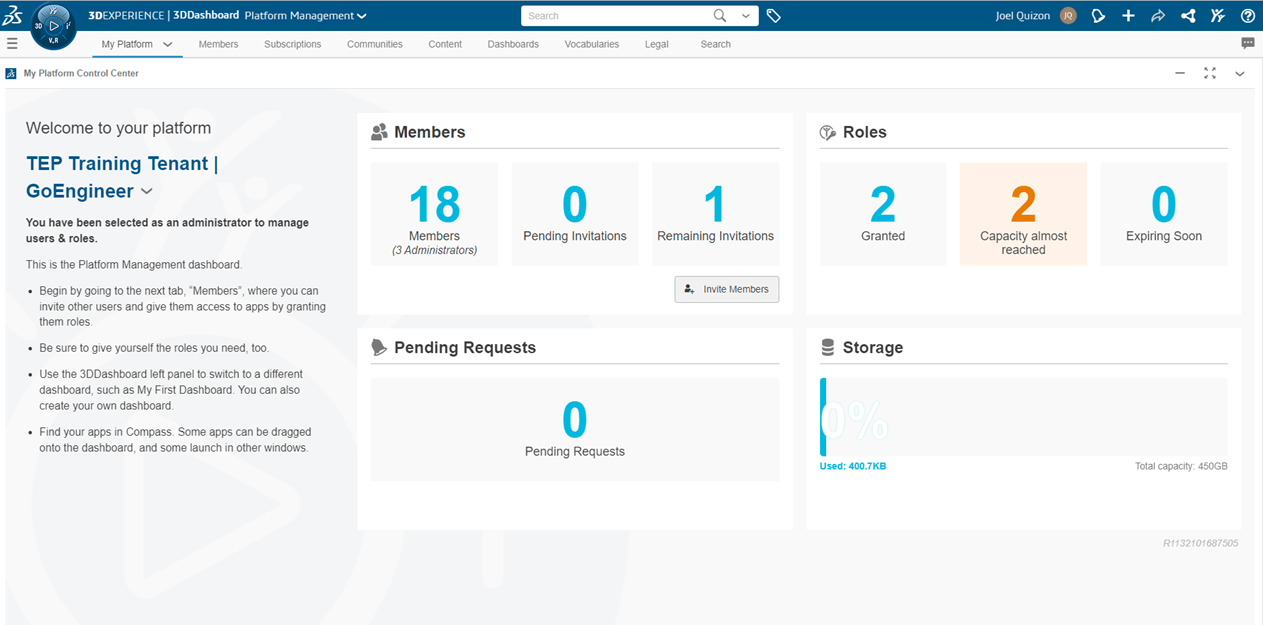Open the Add (plus) icon
The image size is (1263, 625).
pyautogui.click(x=1128, y=15)
